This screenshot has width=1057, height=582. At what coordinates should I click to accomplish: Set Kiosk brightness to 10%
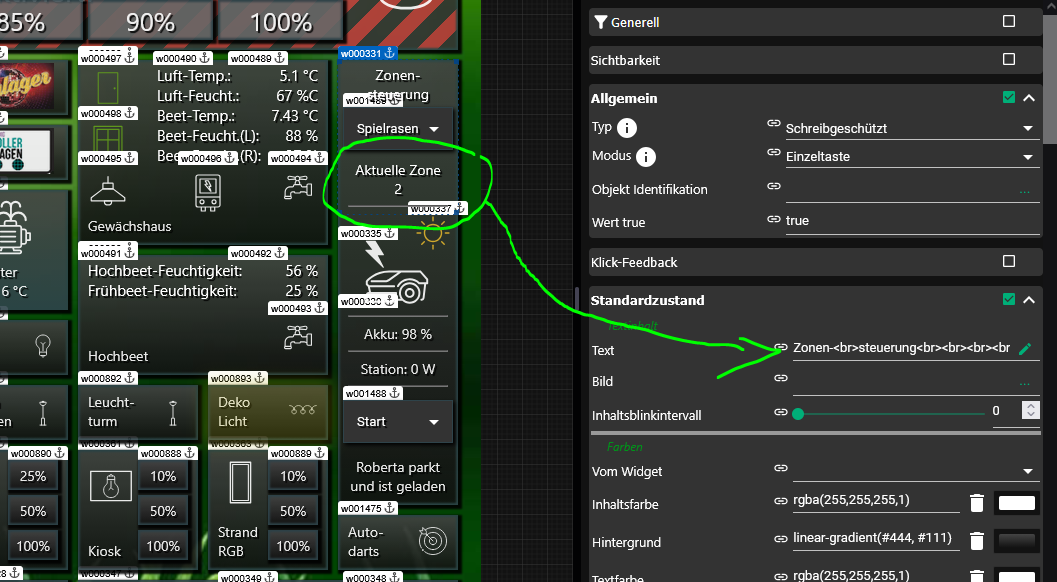tap(162, 476)
